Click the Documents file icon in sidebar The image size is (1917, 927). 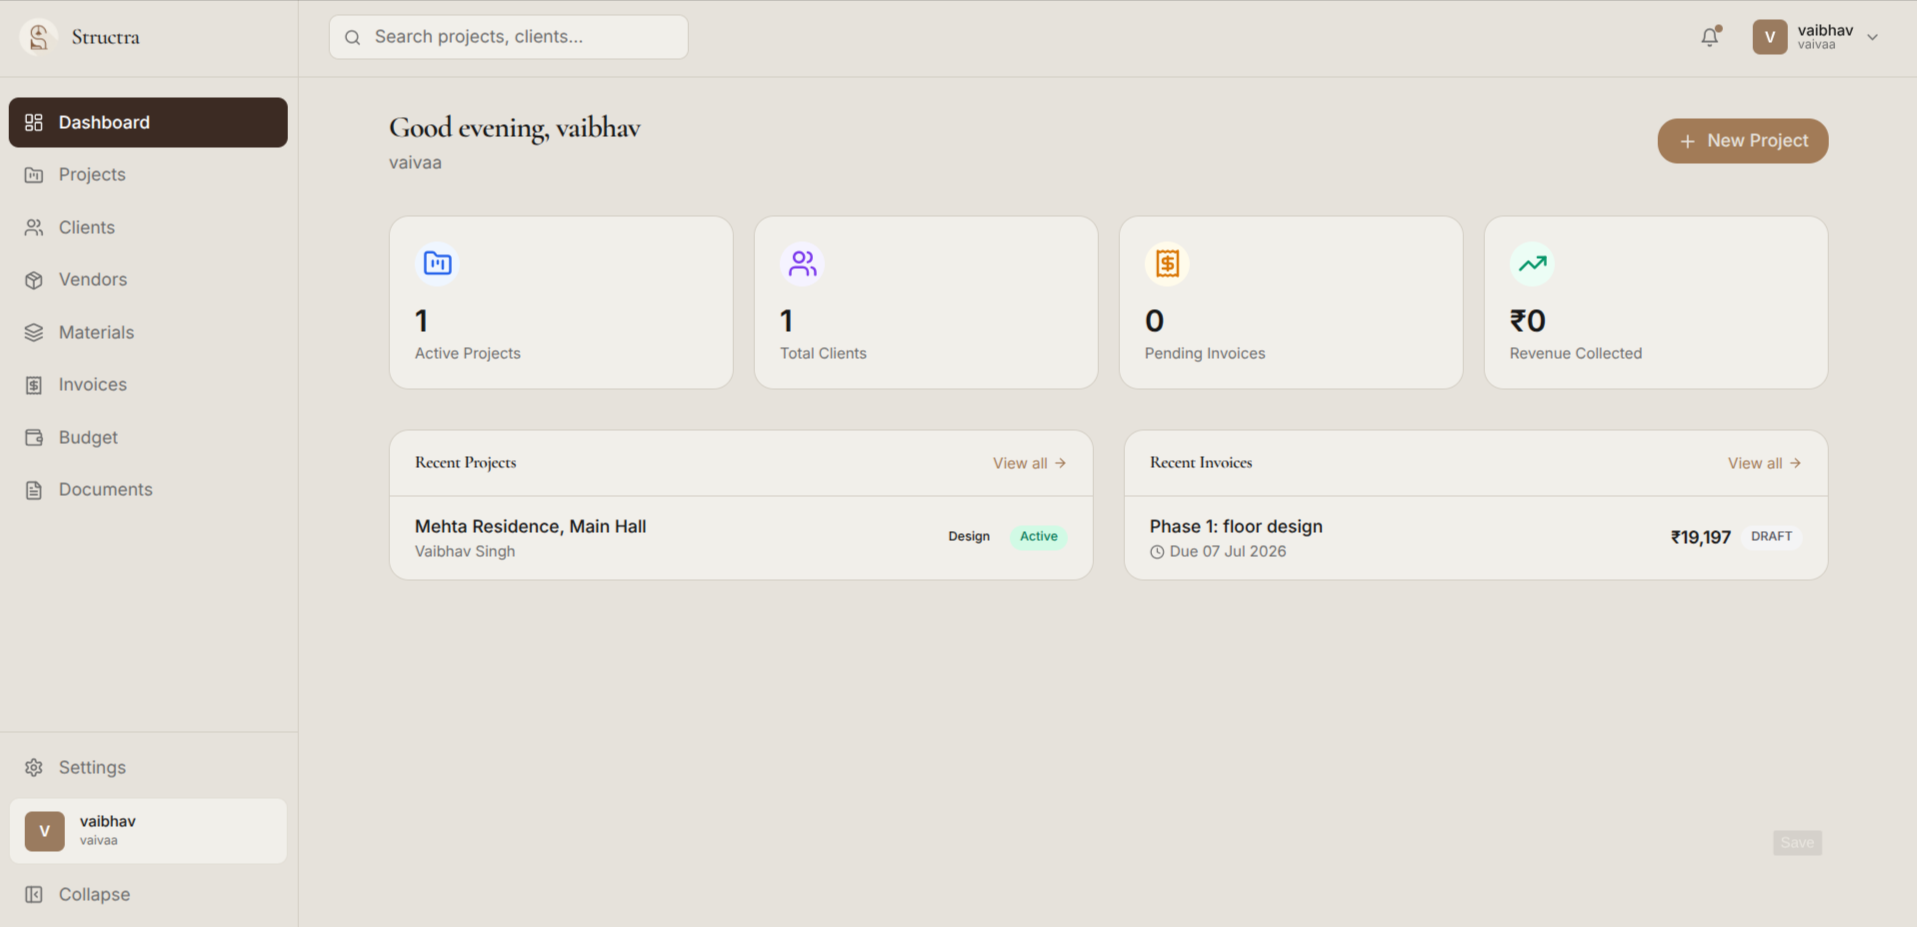click(34, 490)
